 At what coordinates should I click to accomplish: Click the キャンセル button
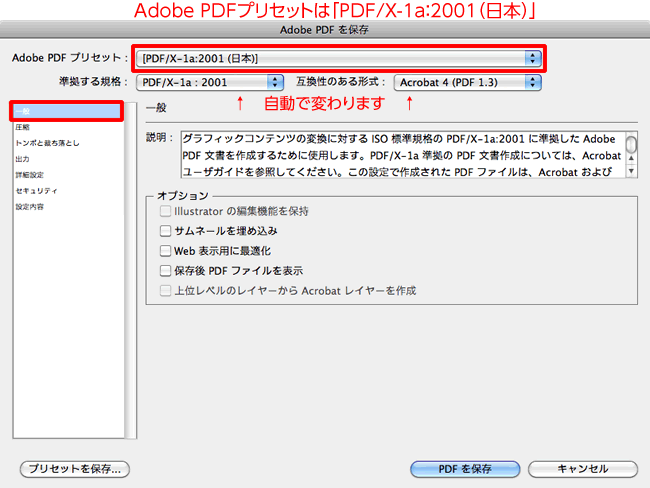click(x=583, y=469)
